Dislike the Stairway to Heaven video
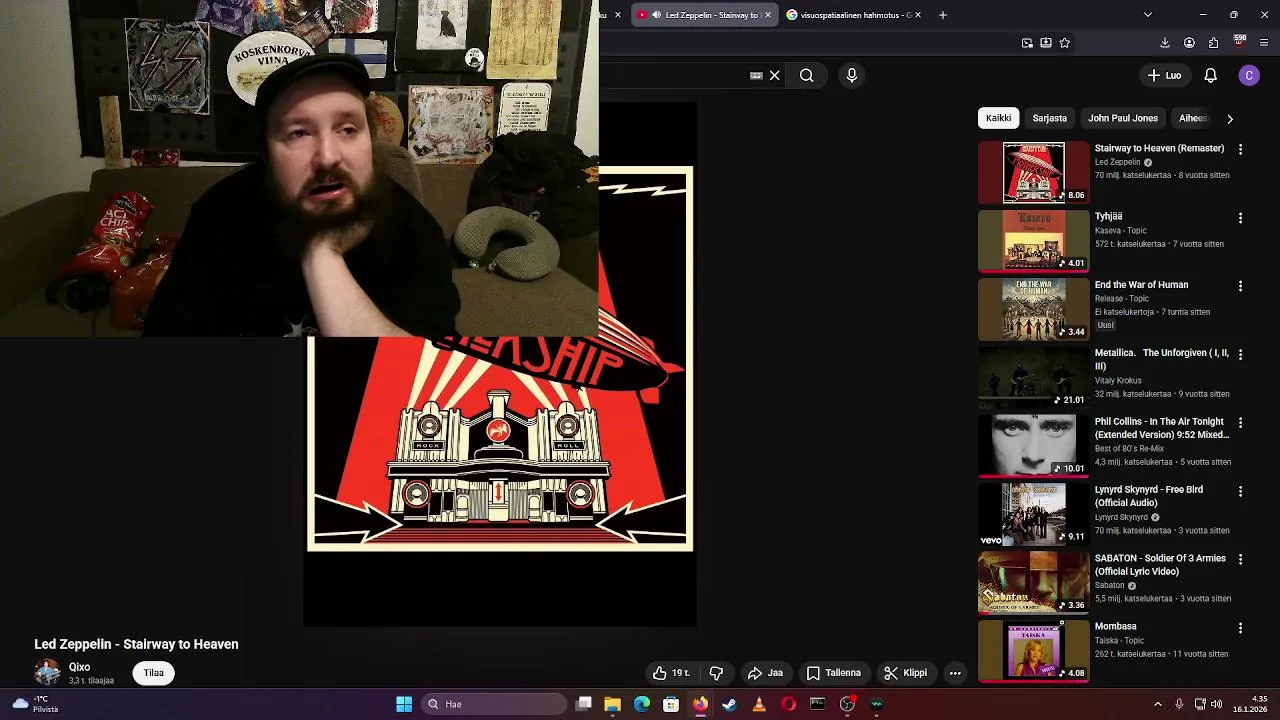 pos(716,673)
